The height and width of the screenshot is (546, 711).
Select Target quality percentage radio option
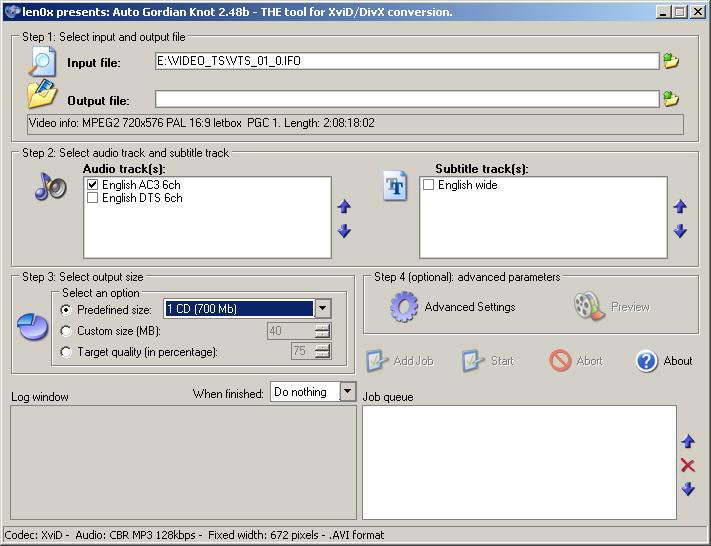[x=66, y=352]
